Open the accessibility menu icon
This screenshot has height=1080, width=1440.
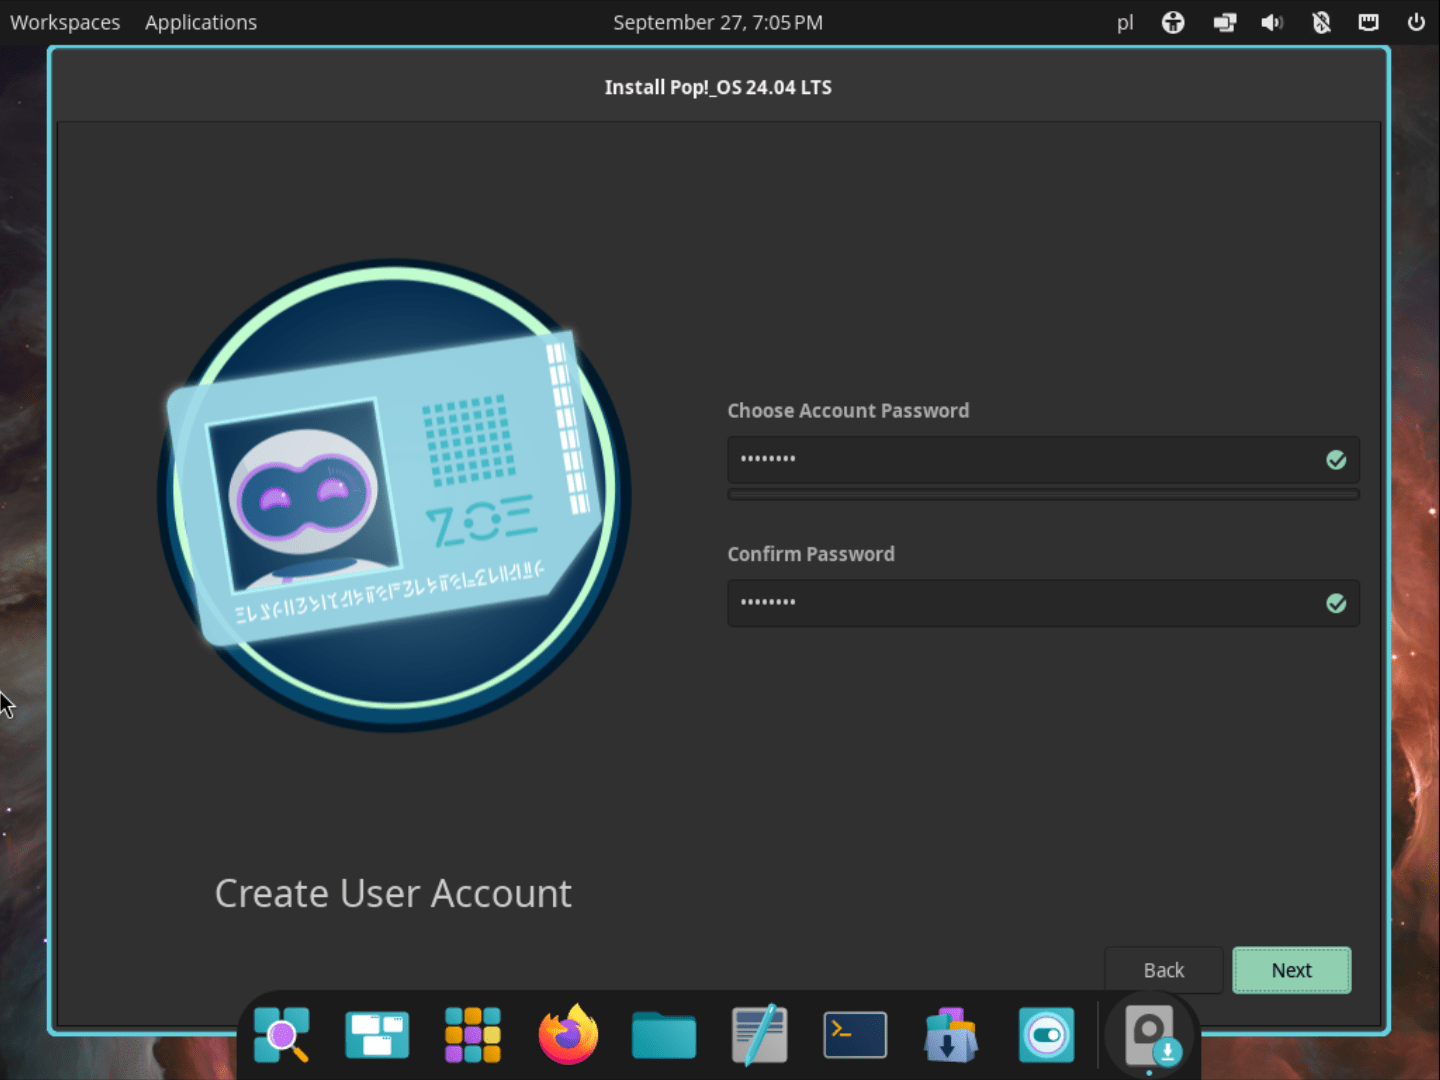[1173, 22]
